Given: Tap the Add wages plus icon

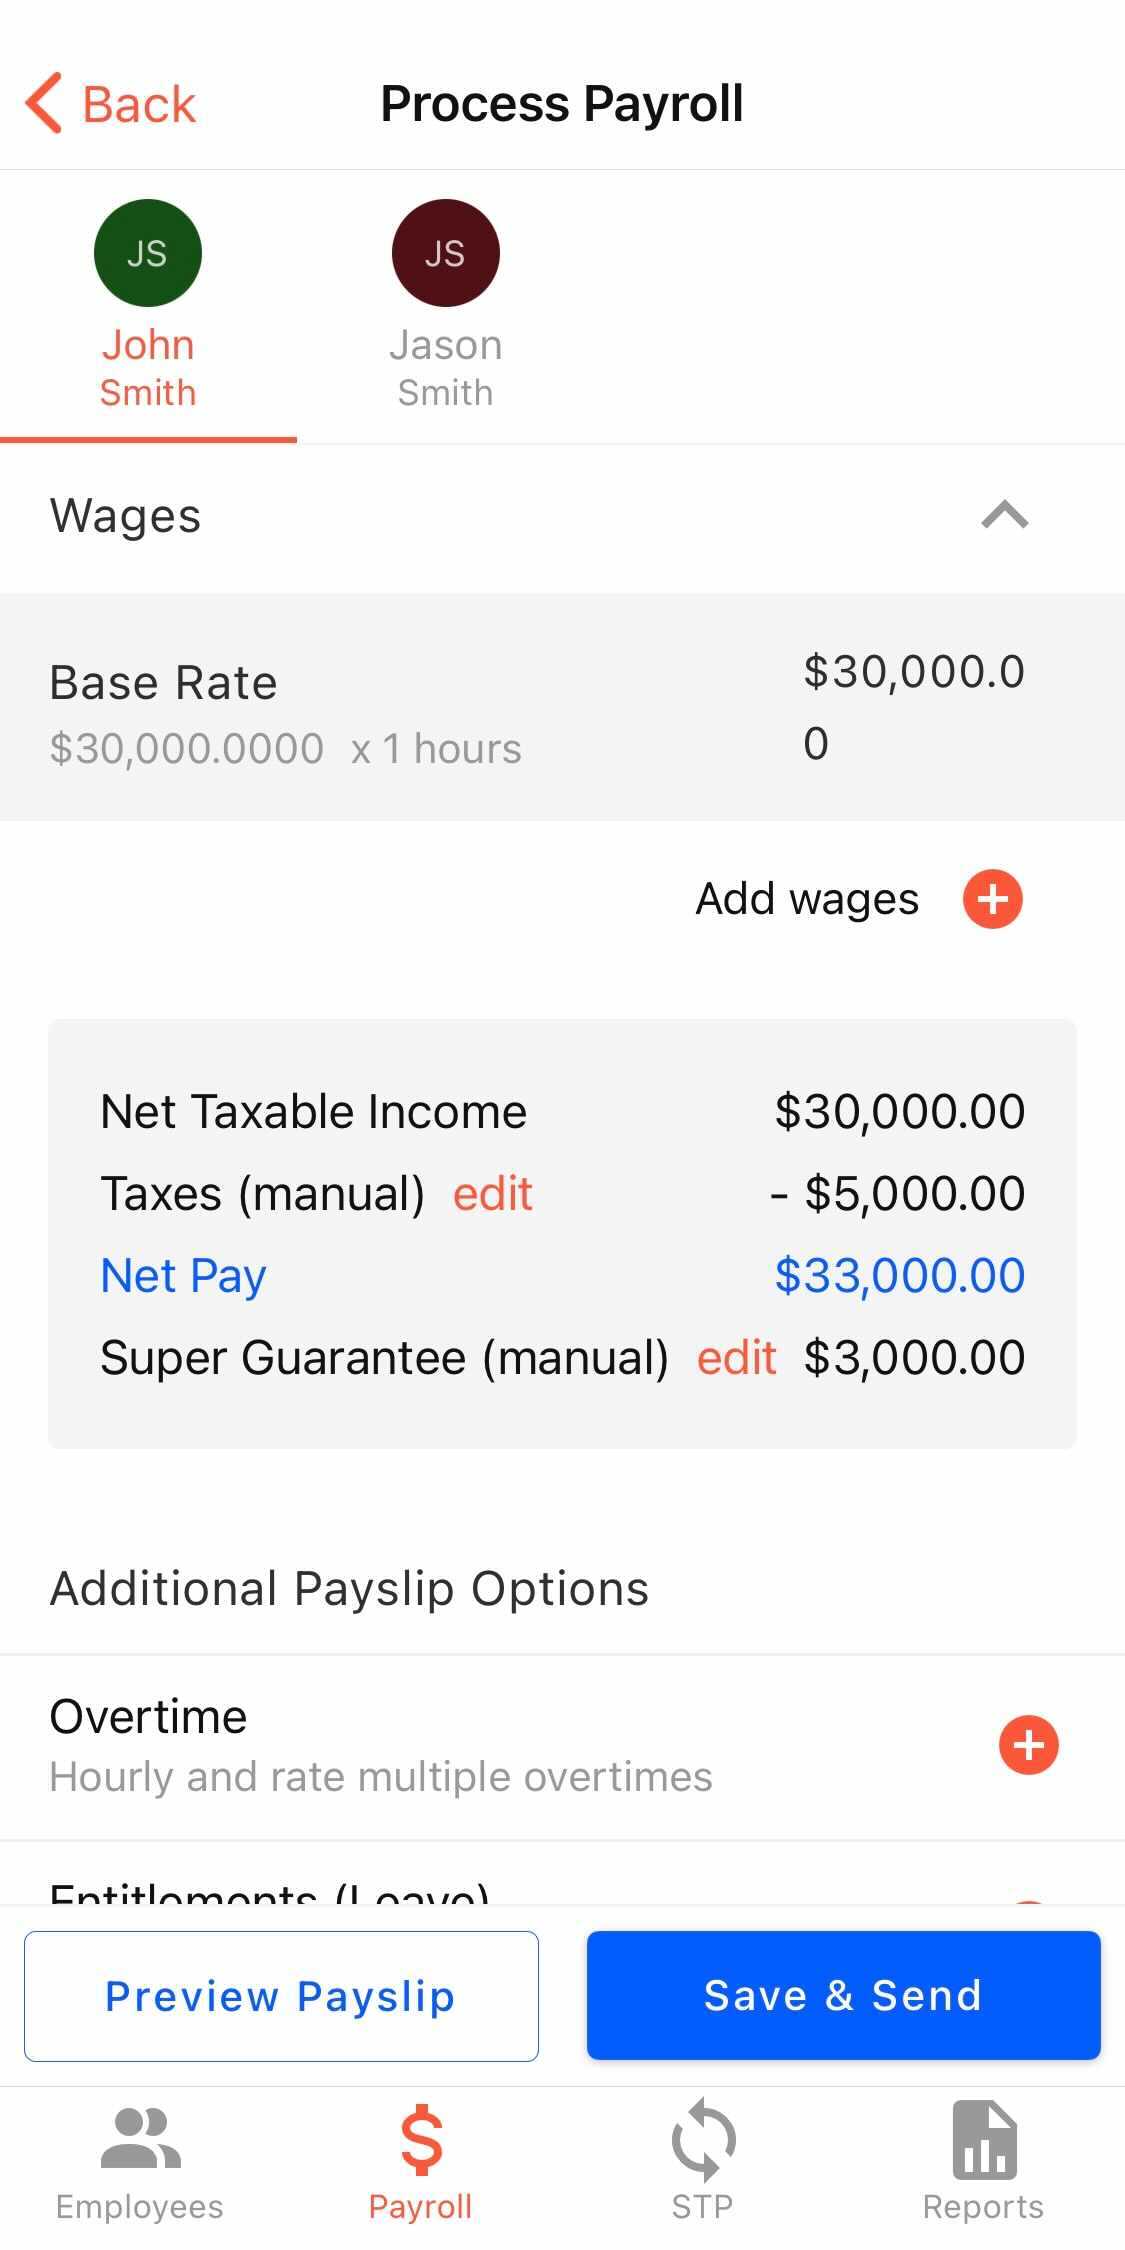Looking at the screenshot, I should pyautogui.click(x=992, y=898).
